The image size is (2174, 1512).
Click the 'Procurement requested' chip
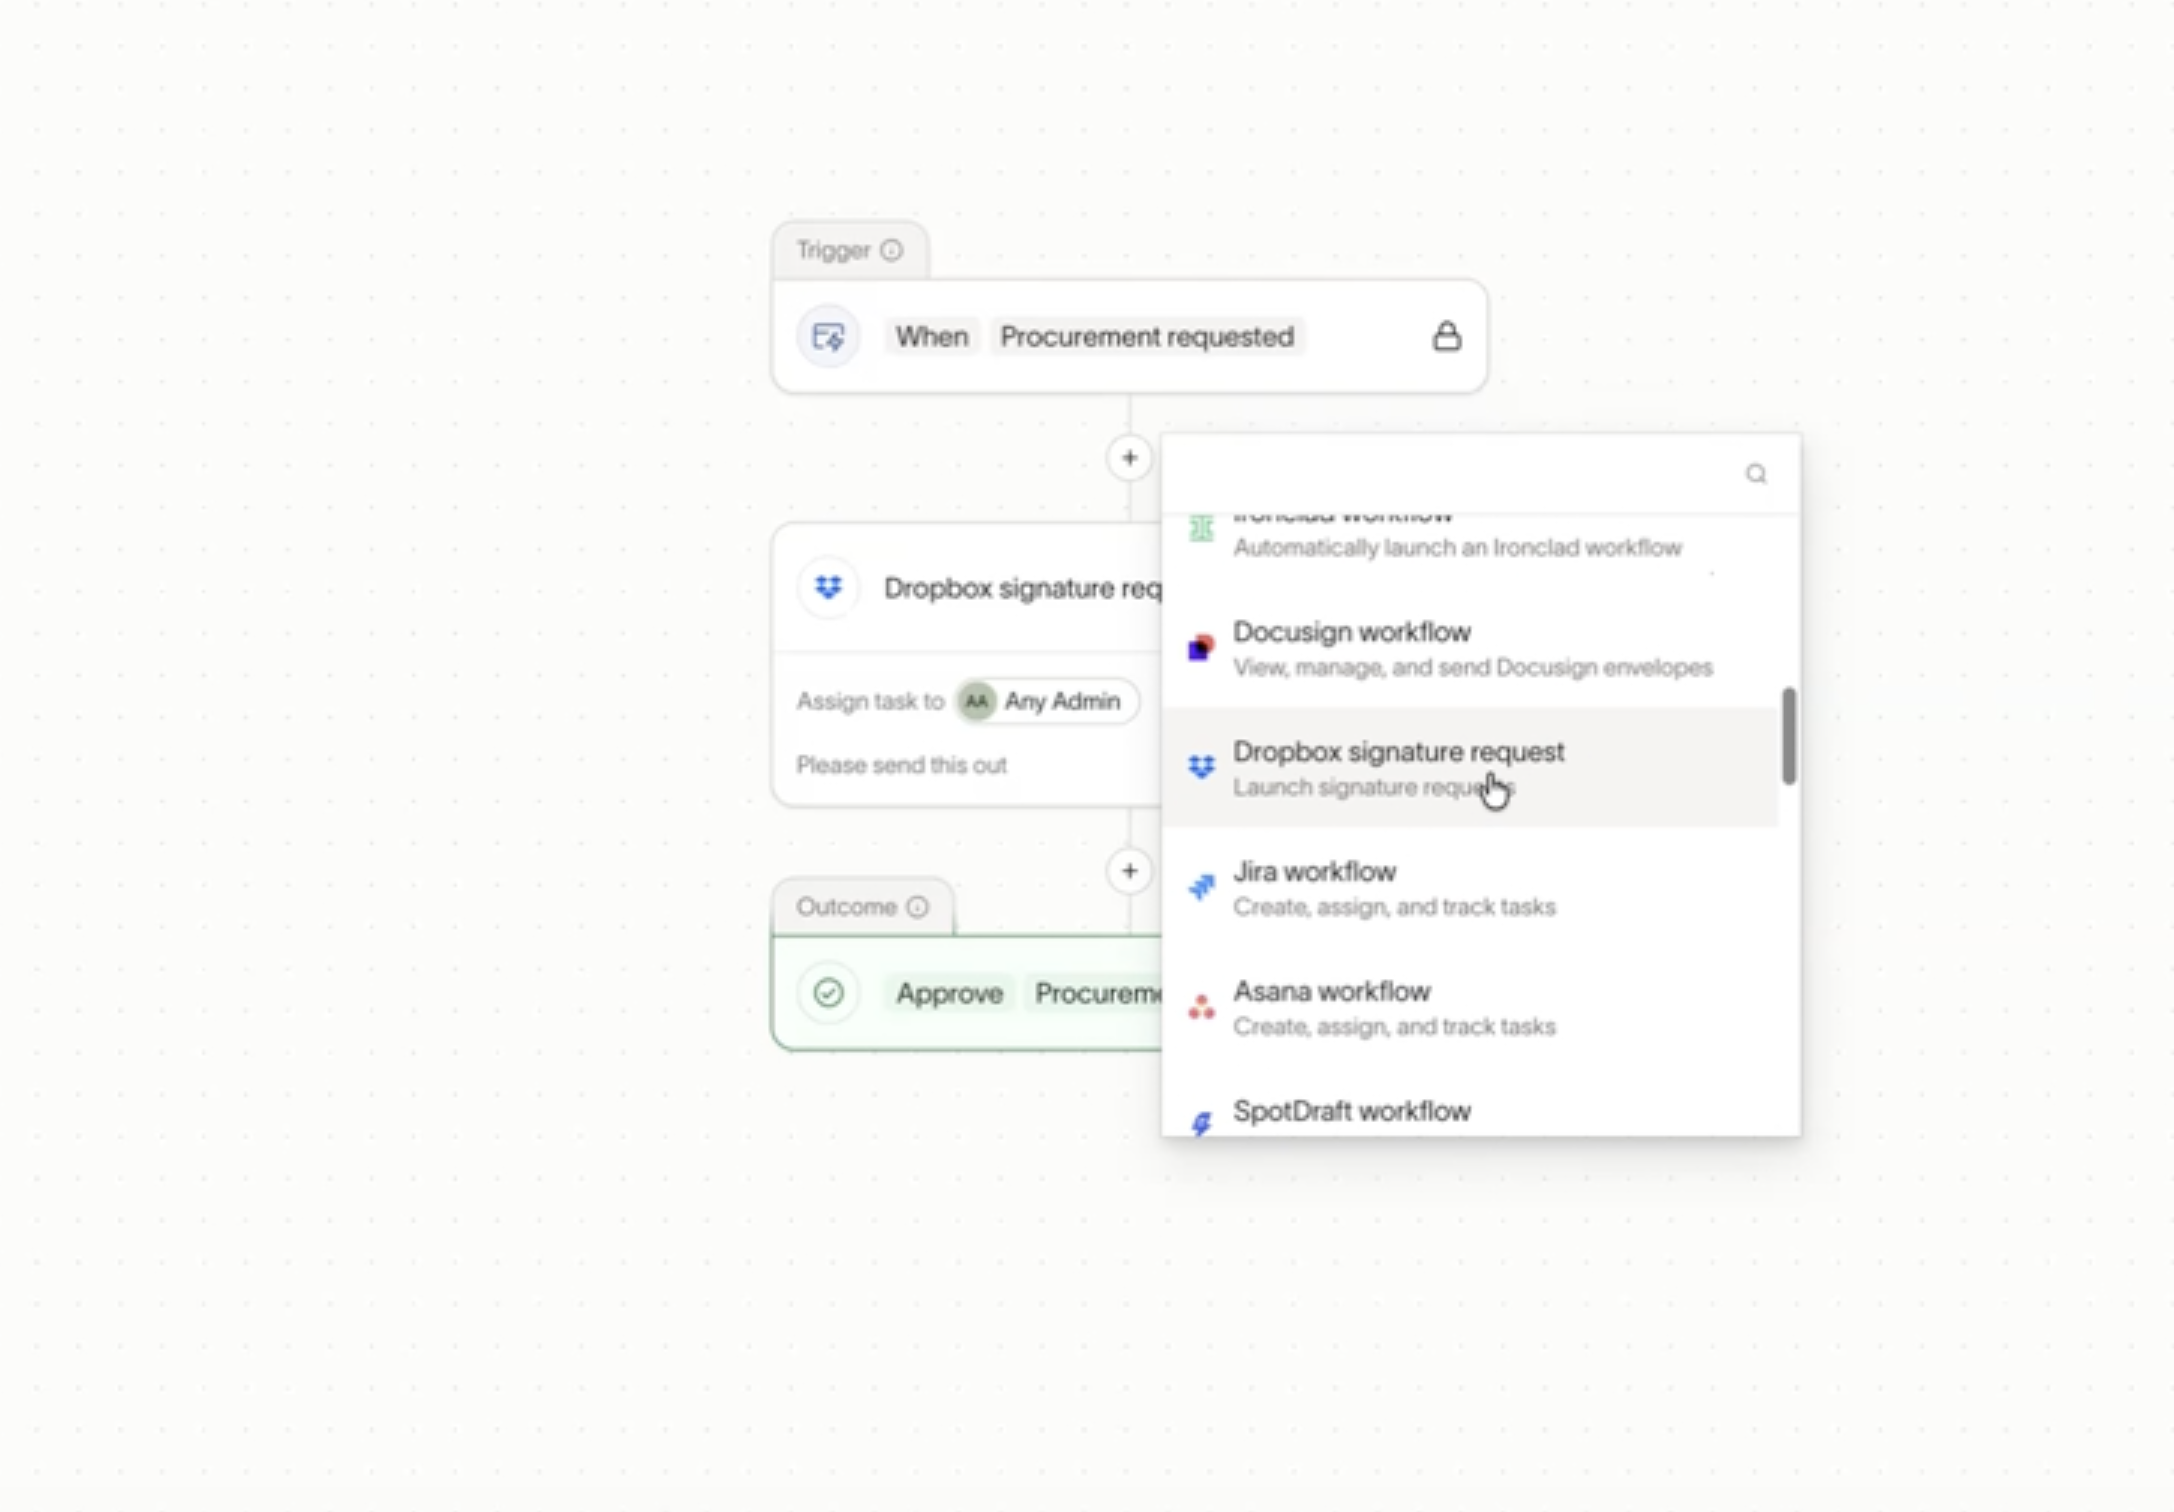point(1147,337)
